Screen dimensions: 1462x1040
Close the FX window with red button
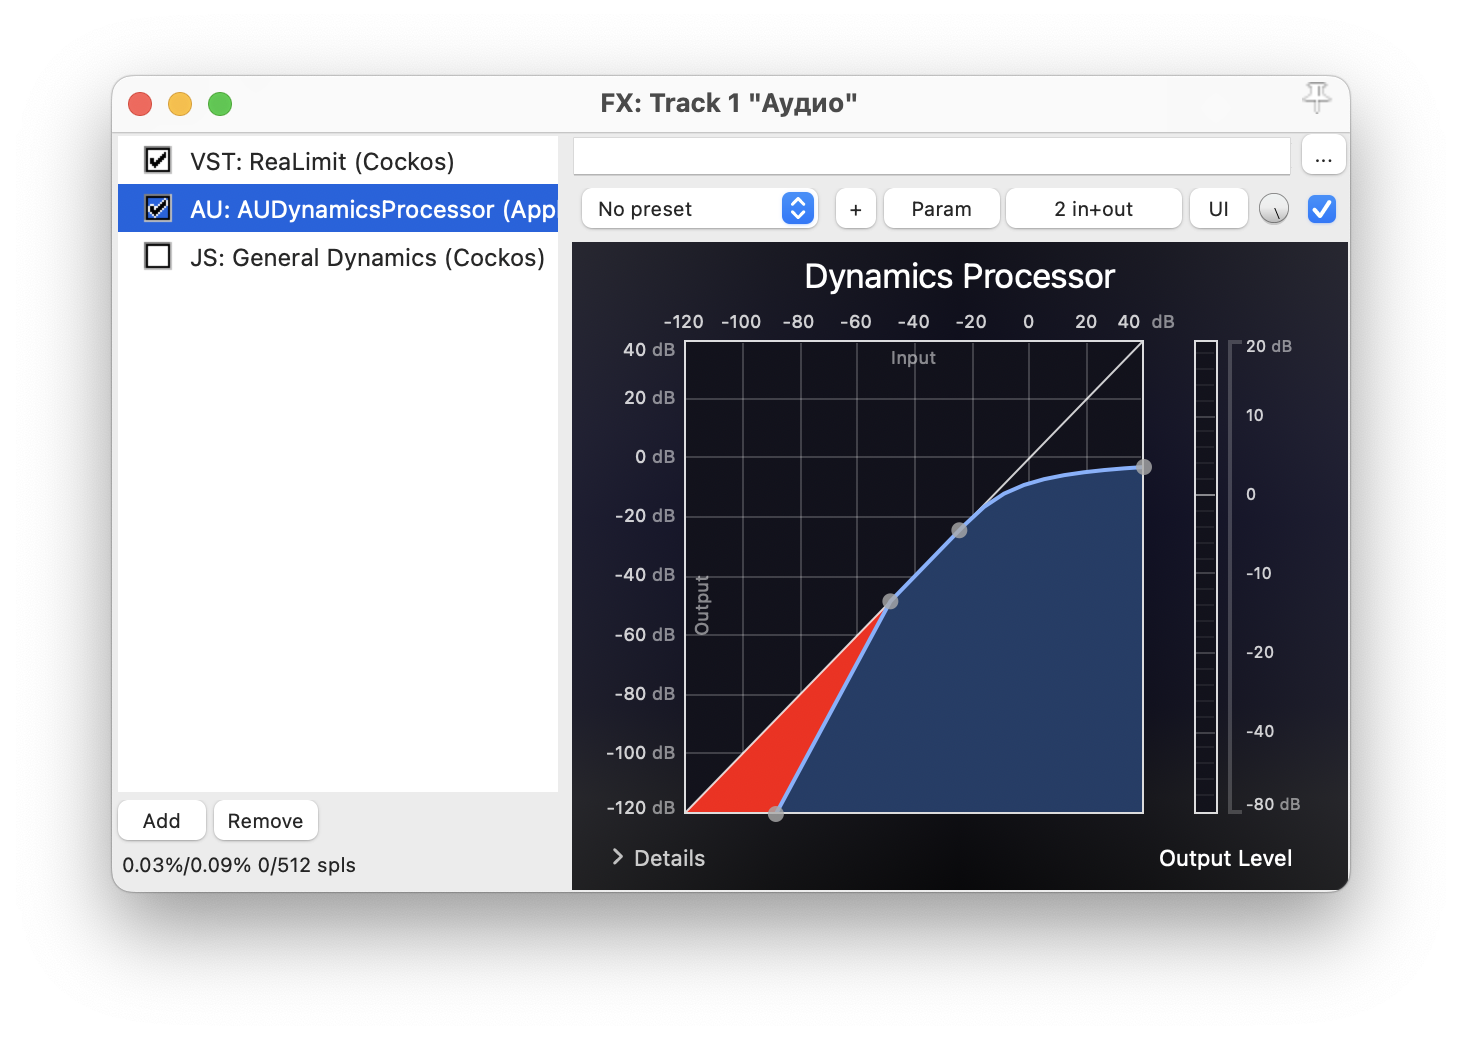click(140, 103)
